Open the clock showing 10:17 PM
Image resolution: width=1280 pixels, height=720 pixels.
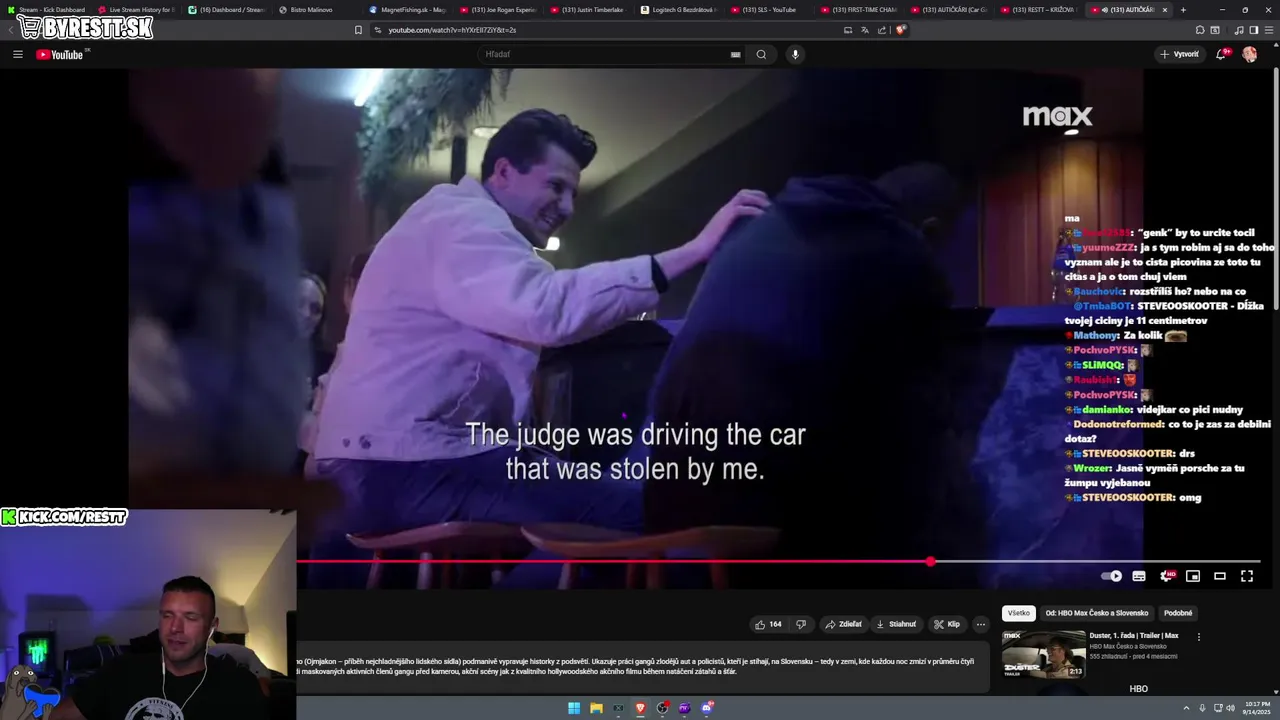pyautogui.click(x=1256, y=708)
